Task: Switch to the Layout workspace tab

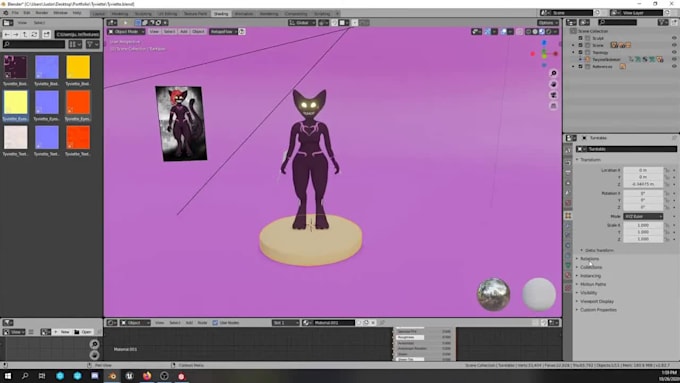Action: [98, 14]
